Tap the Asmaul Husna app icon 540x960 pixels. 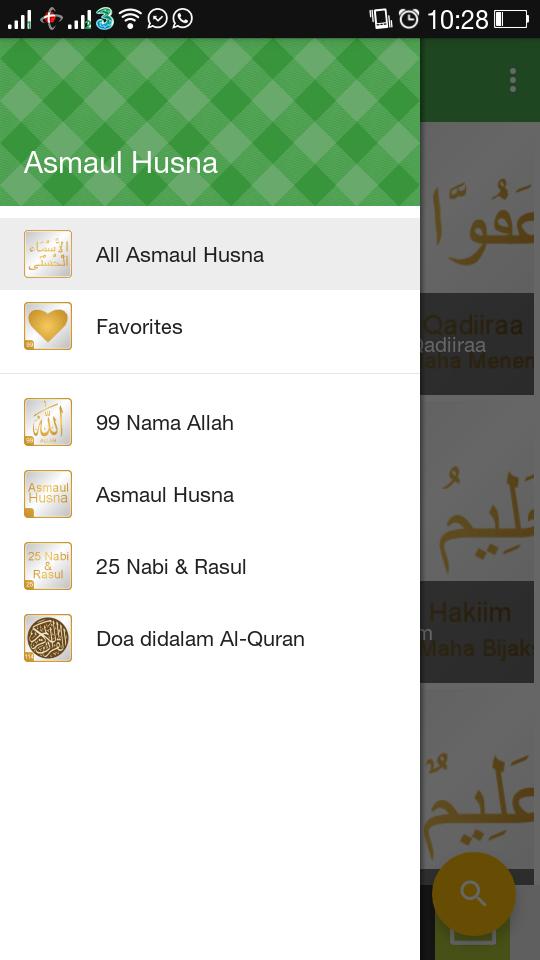point(48,494)
